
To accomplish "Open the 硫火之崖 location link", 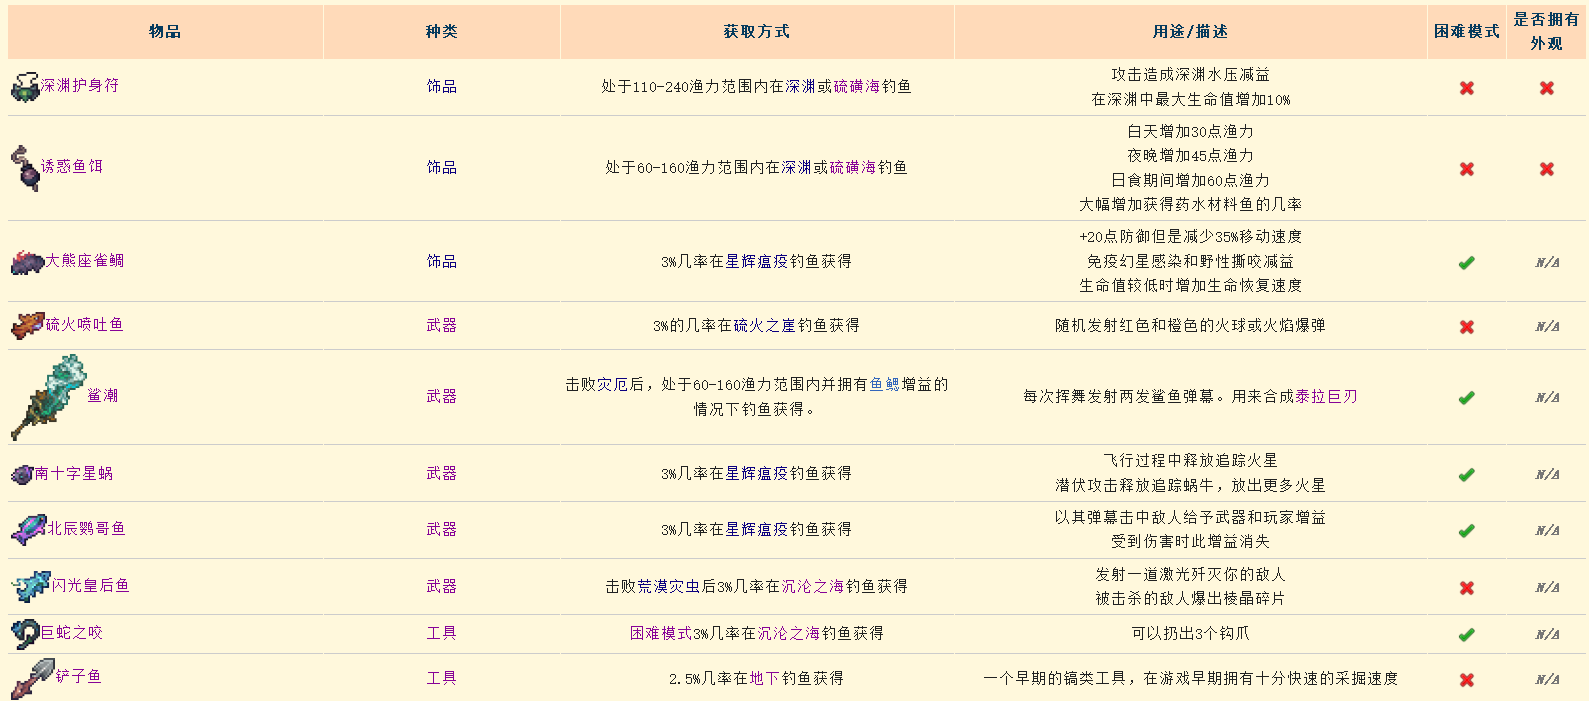I will [764, 326].
